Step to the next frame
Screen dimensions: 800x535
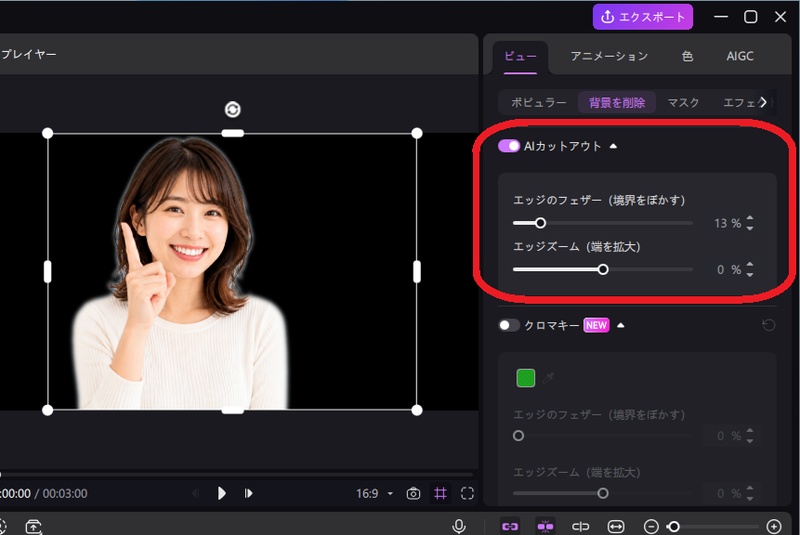(x=248, y=493)
